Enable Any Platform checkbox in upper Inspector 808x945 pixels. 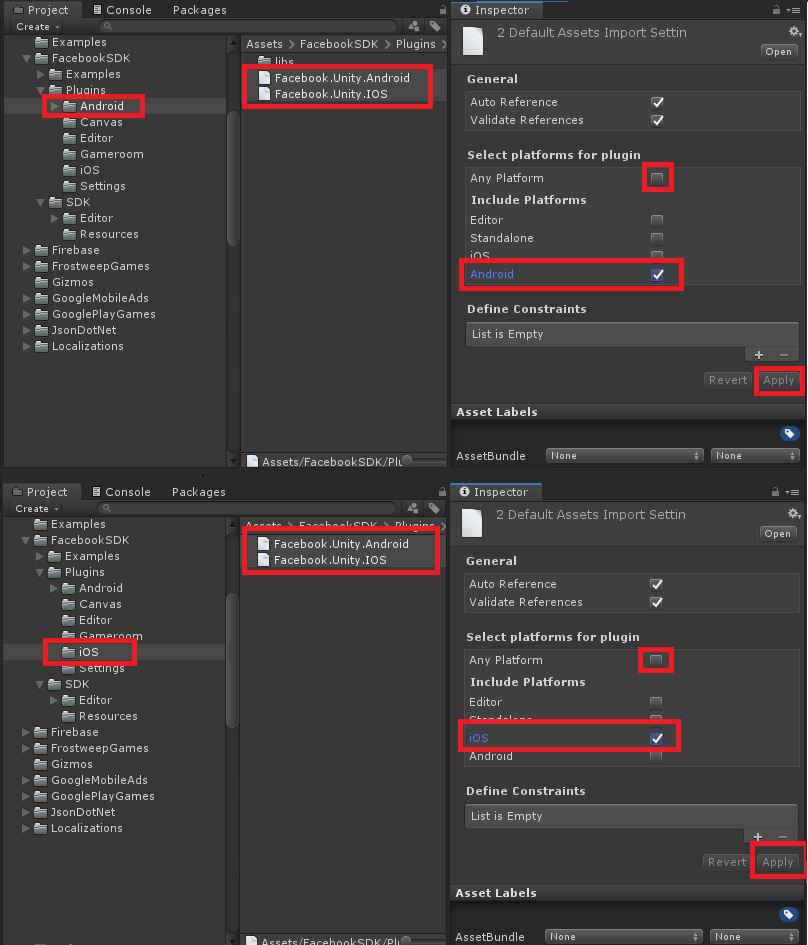click(x=657, y=178)
